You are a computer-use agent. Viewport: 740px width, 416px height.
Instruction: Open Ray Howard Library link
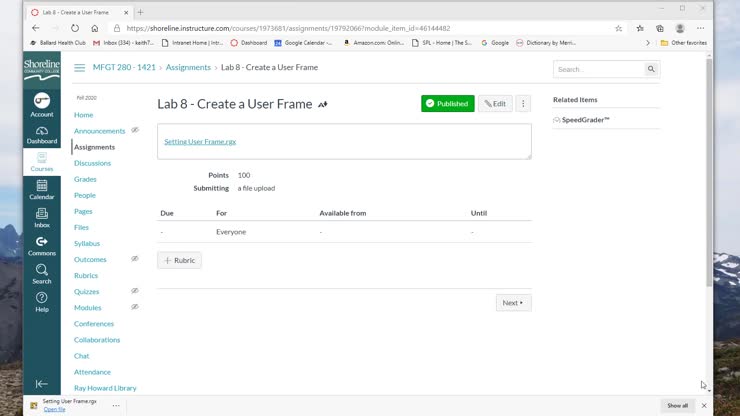pos(105,388)
